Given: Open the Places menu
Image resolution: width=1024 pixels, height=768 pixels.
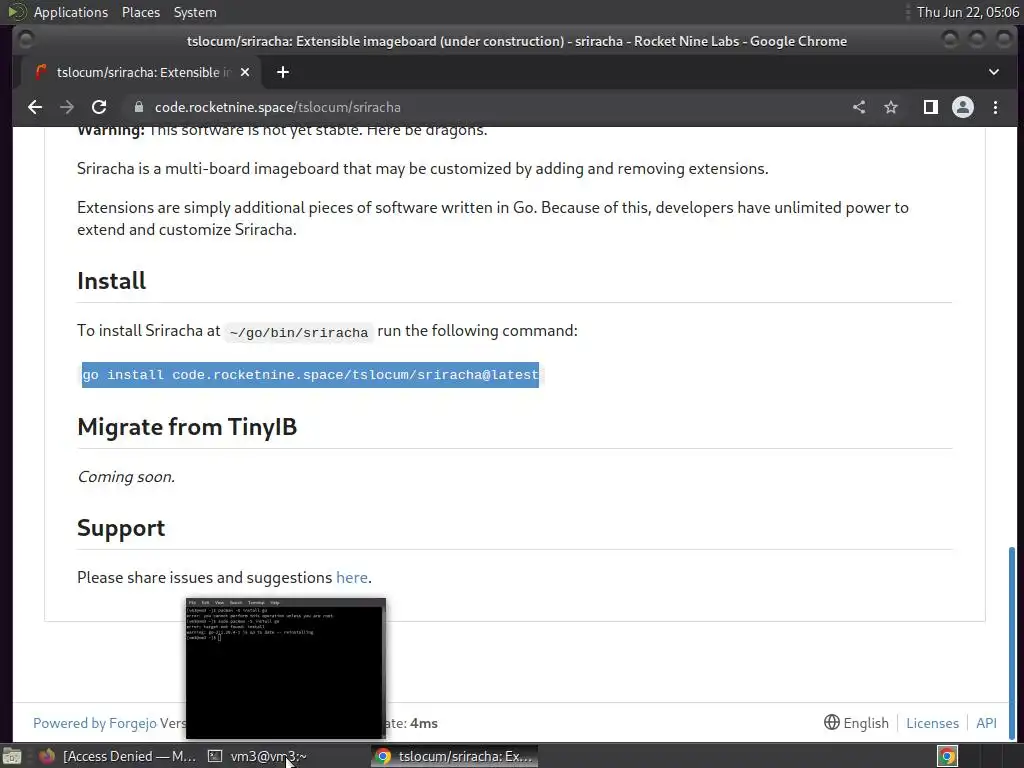Looking at the screenshot, I should (x=140, y=12).
